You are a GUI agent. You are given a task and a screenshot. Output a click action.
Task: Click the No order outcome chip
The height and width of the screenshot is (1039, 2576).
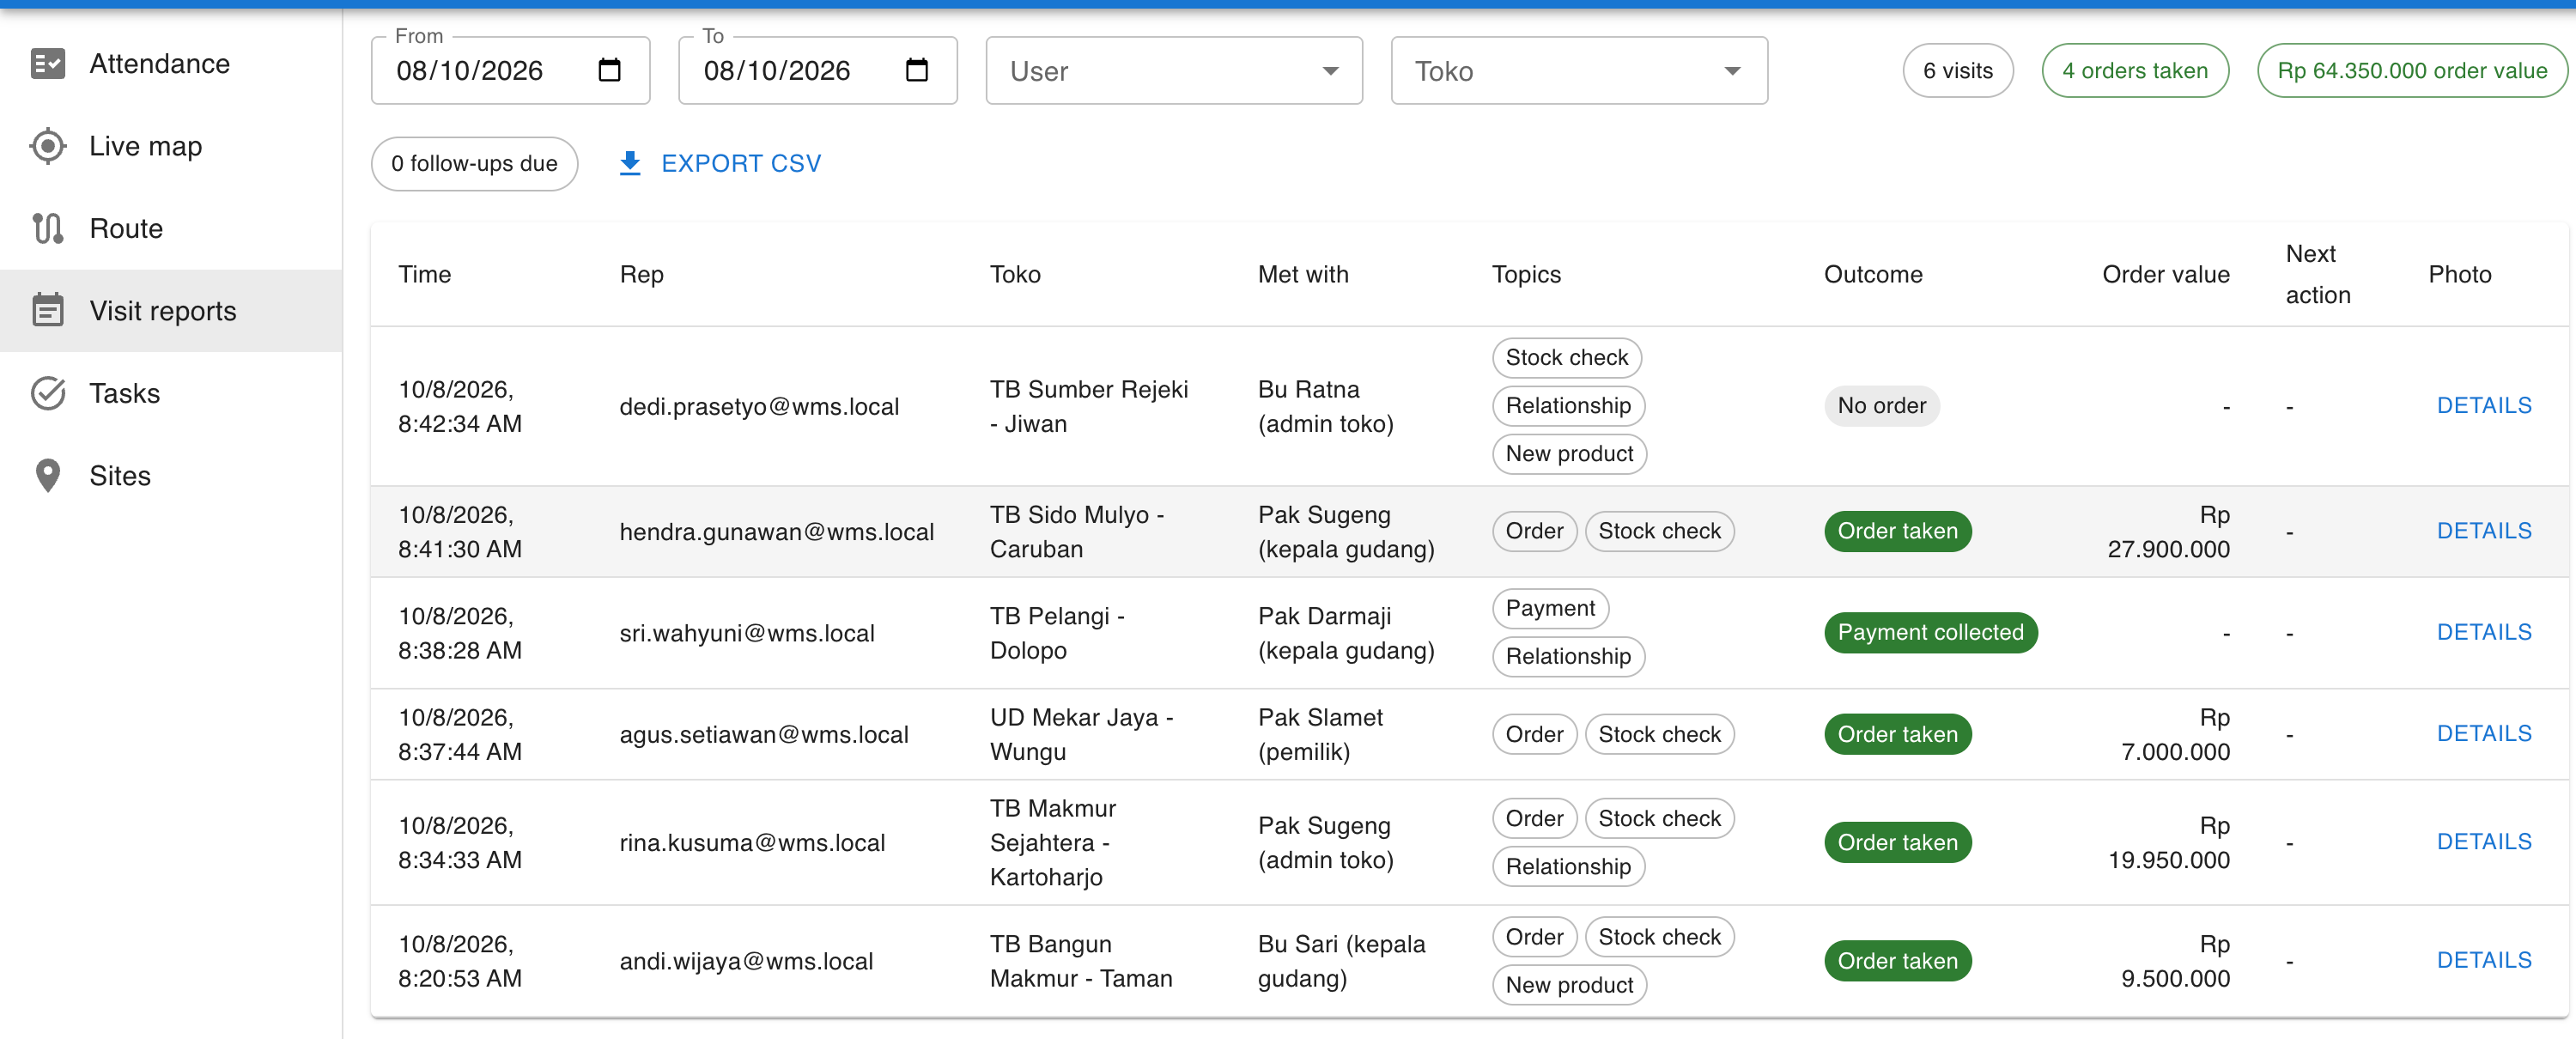coord(1881,406)
